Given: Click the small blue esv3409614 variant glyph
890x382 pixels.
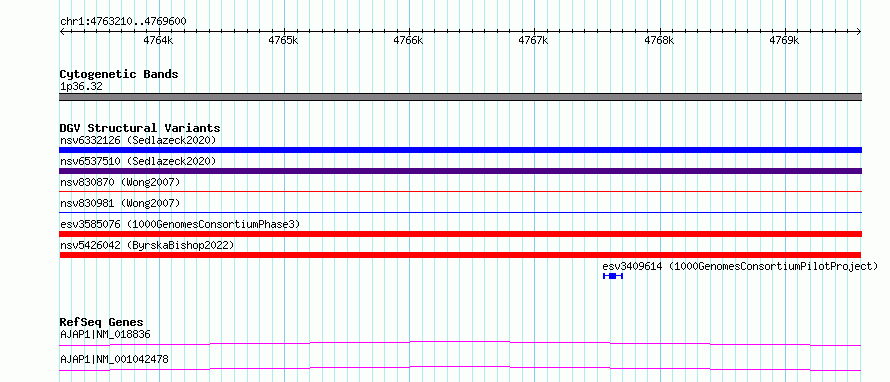Looking at the screenshot, I should tap(613, 276).
